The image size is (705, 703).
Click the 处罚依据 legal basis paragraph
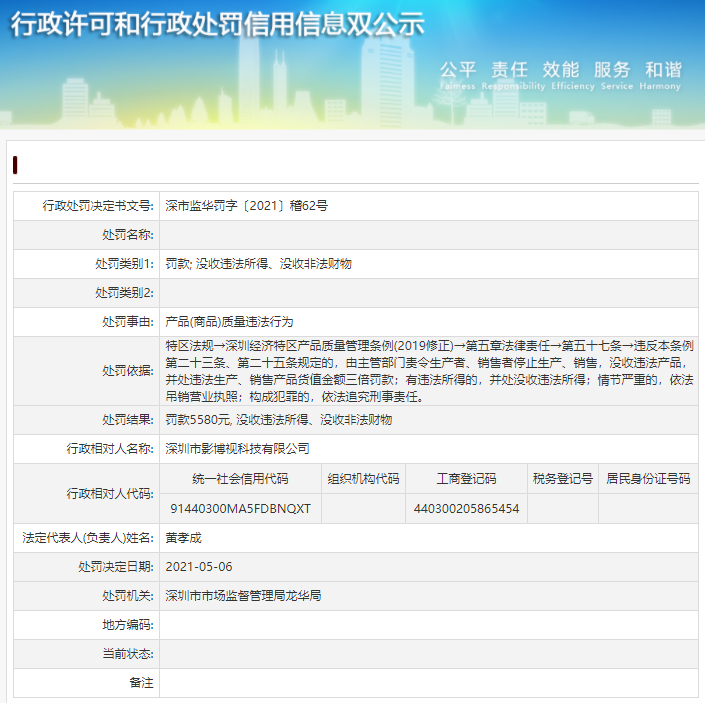click(428, 370)
